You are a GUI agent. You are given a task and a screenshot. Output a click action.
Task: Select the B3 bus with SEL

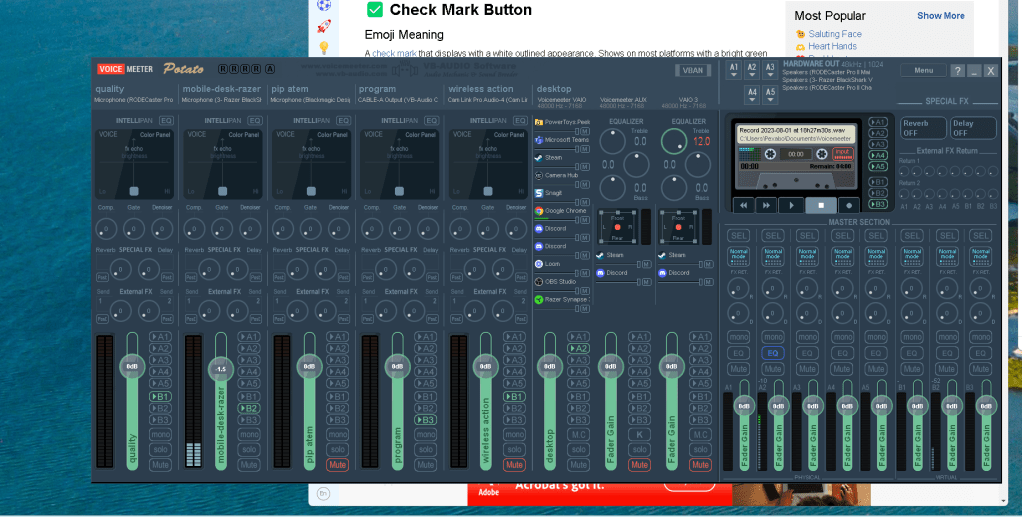(980, 235)
